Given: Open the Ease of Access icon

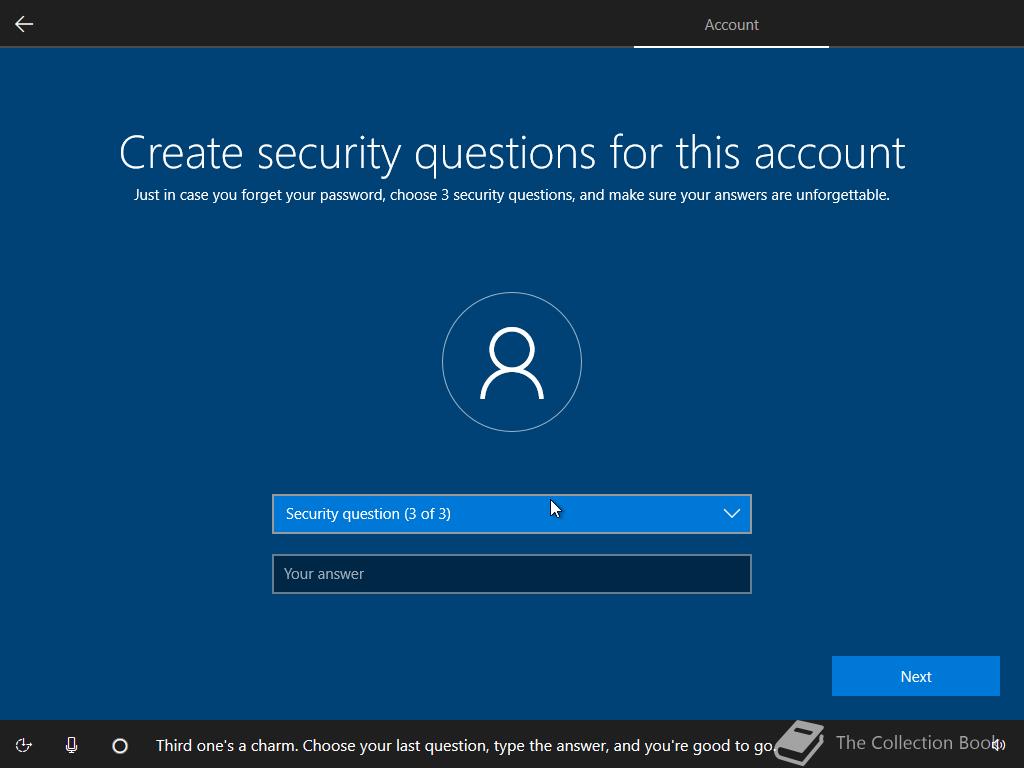Looking at the screenshot, I should coord(24,745).
